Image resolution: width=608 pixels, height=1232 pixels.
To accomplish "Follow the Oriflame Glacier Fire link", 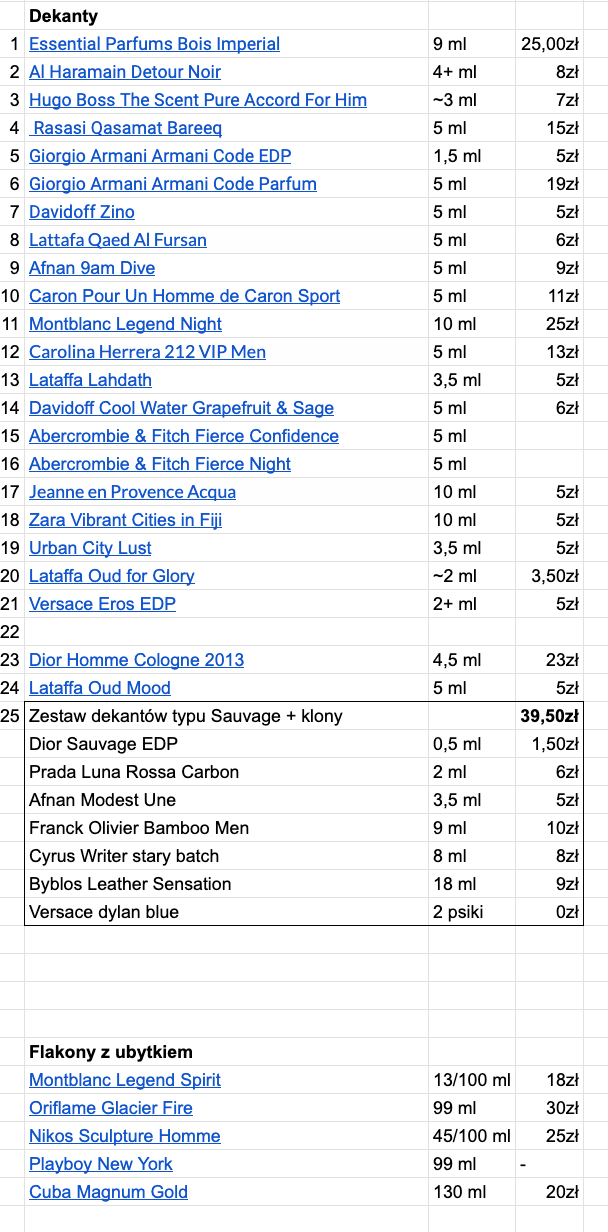I will pos(110,1108).
